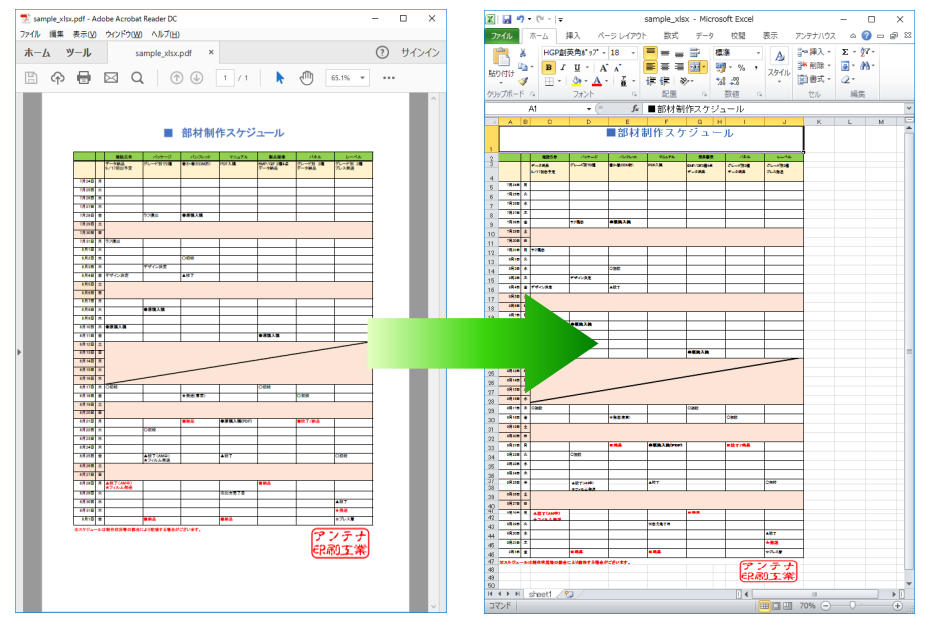Go to next page in Acrobat
The image size is (930, 630).
point(197,78)
